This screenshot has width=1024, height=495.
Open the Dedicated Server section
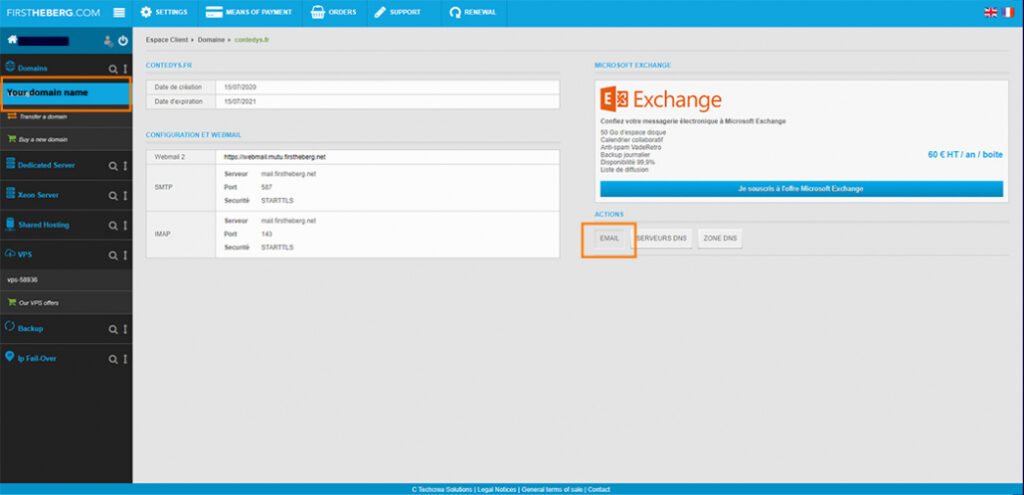pos(46,165)
